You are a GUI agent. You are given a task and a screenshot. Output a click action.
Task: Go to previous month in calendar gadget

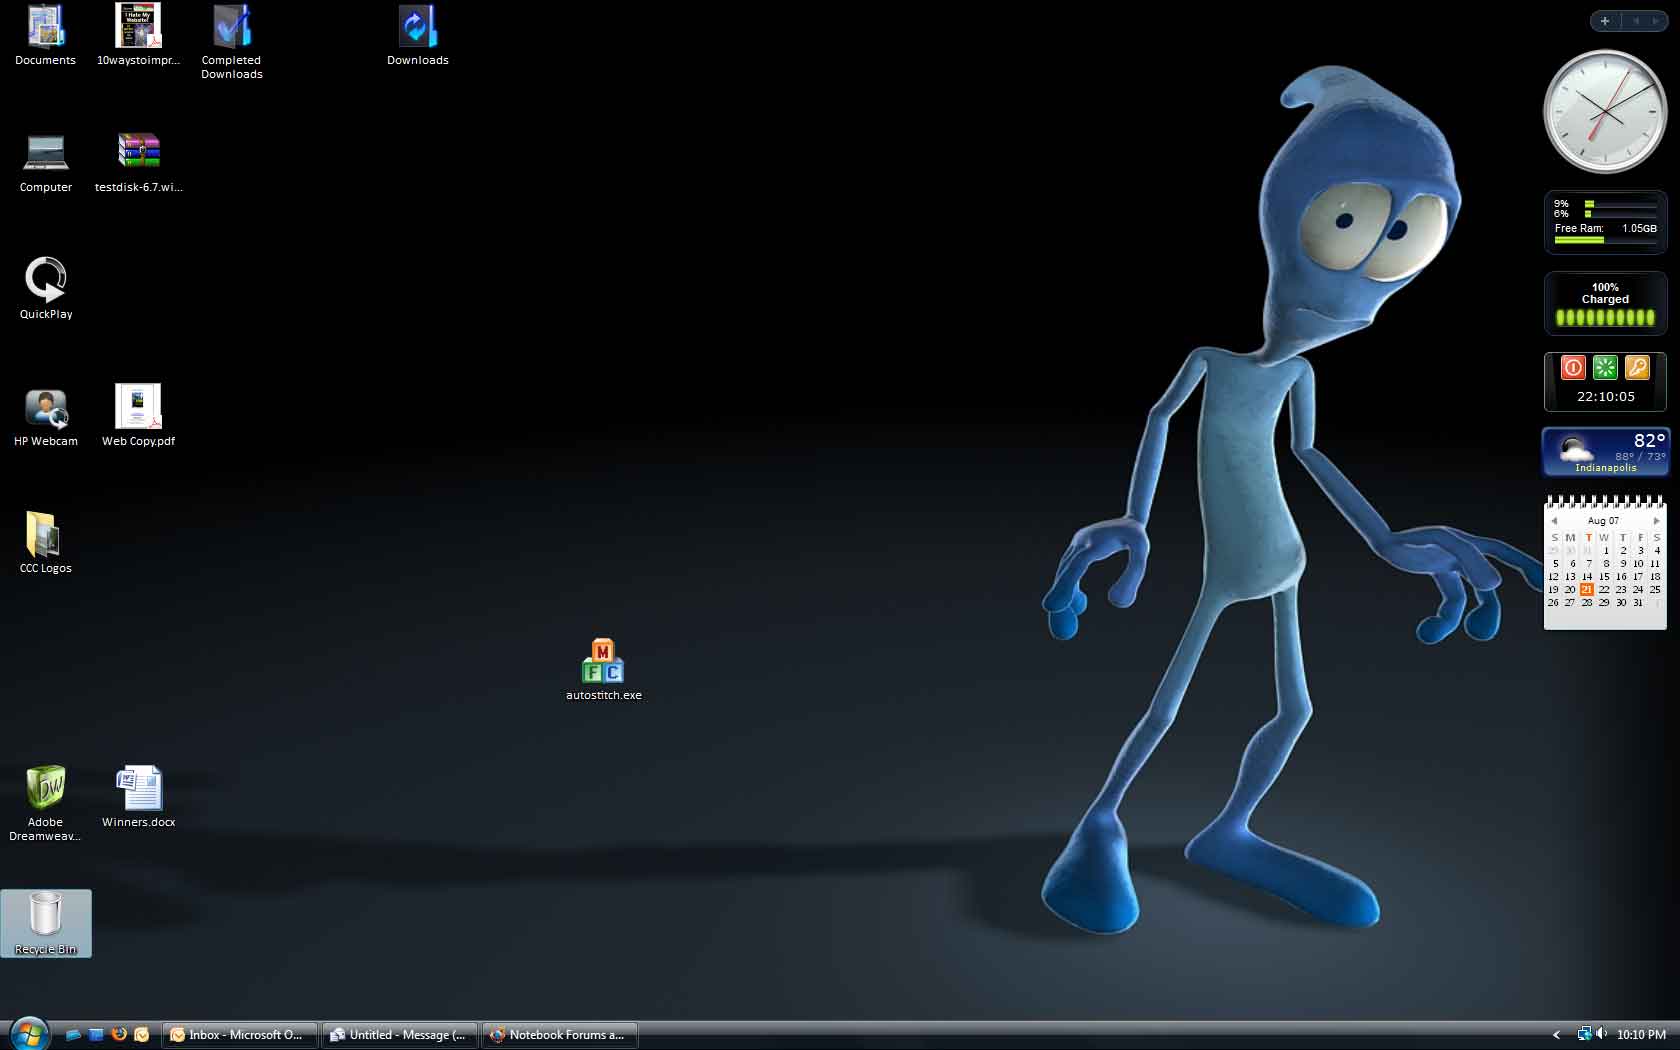[1554, 521]
